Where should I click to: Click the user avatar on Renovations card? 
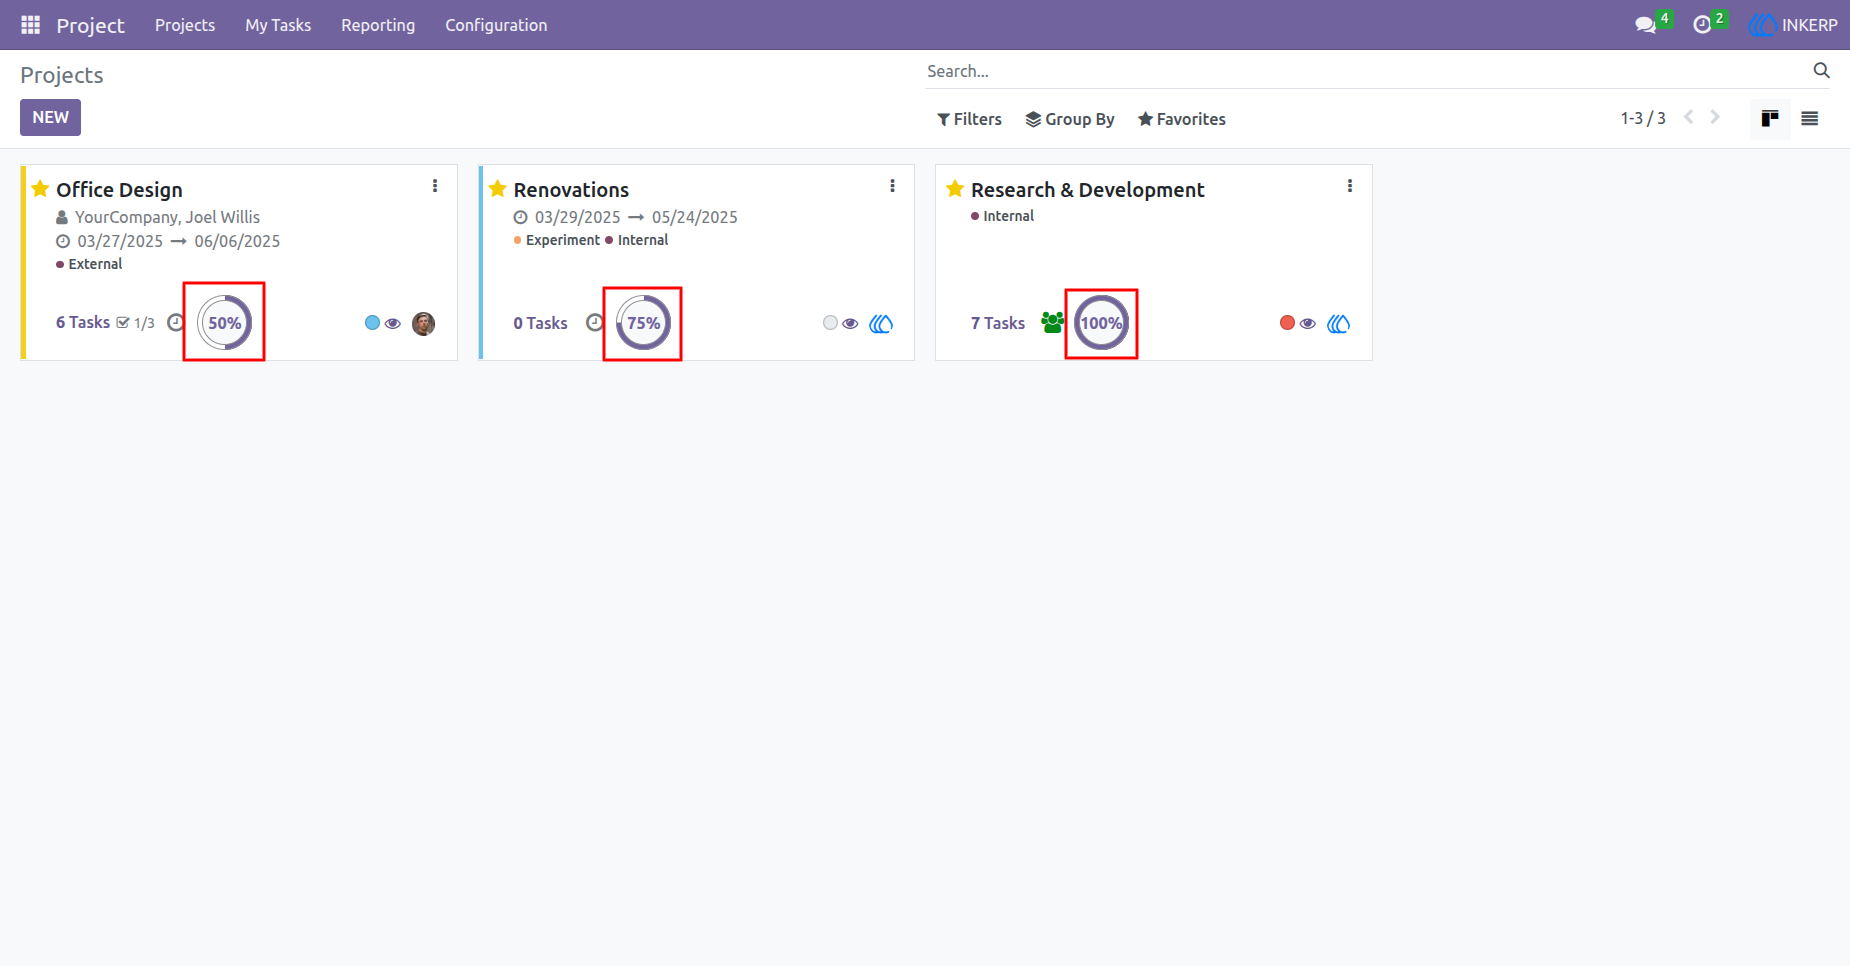point(881,323)
